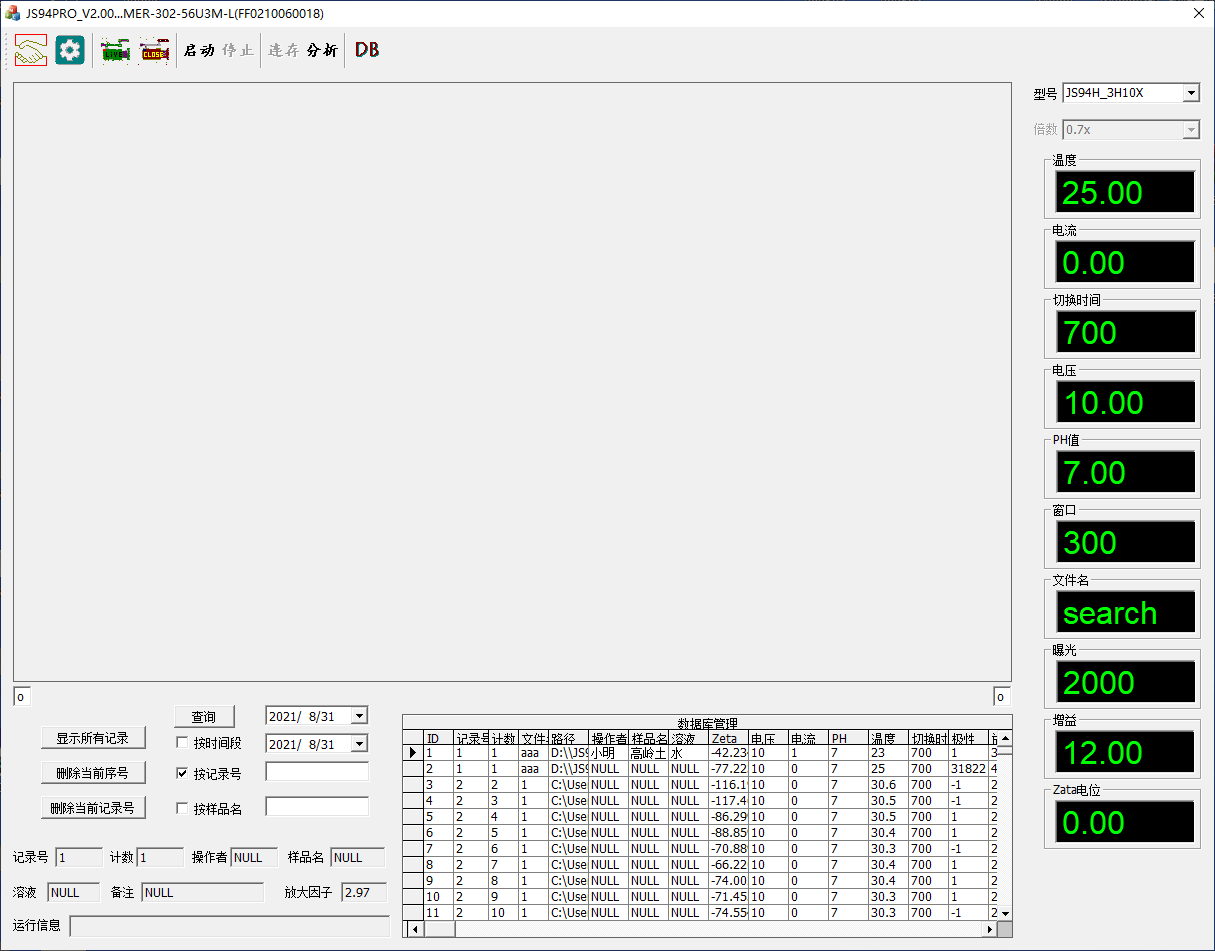The height and width of the screenshot is (951, 1215).
Task: Click the 显示所有记录 button
Action: (x=93, y=738)
